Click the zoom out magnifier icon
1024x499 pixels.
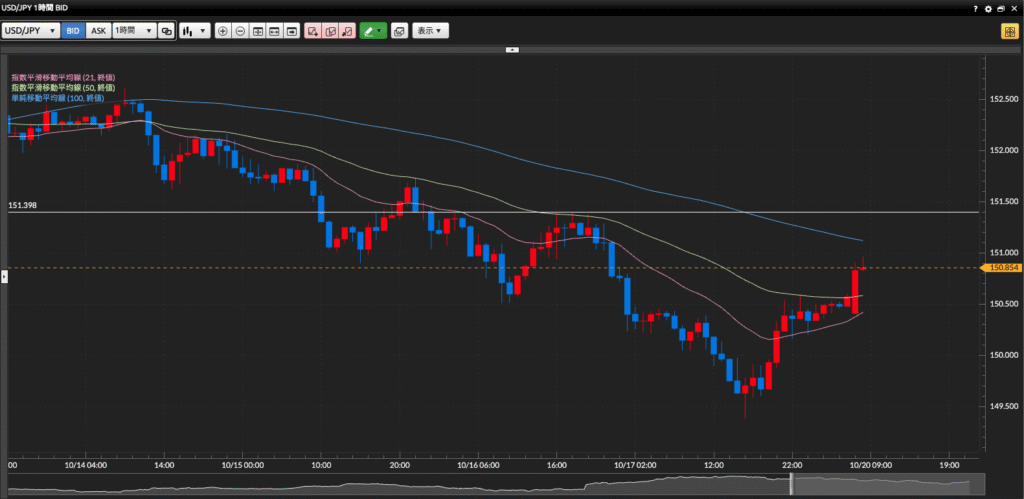(x=240, y=31)
